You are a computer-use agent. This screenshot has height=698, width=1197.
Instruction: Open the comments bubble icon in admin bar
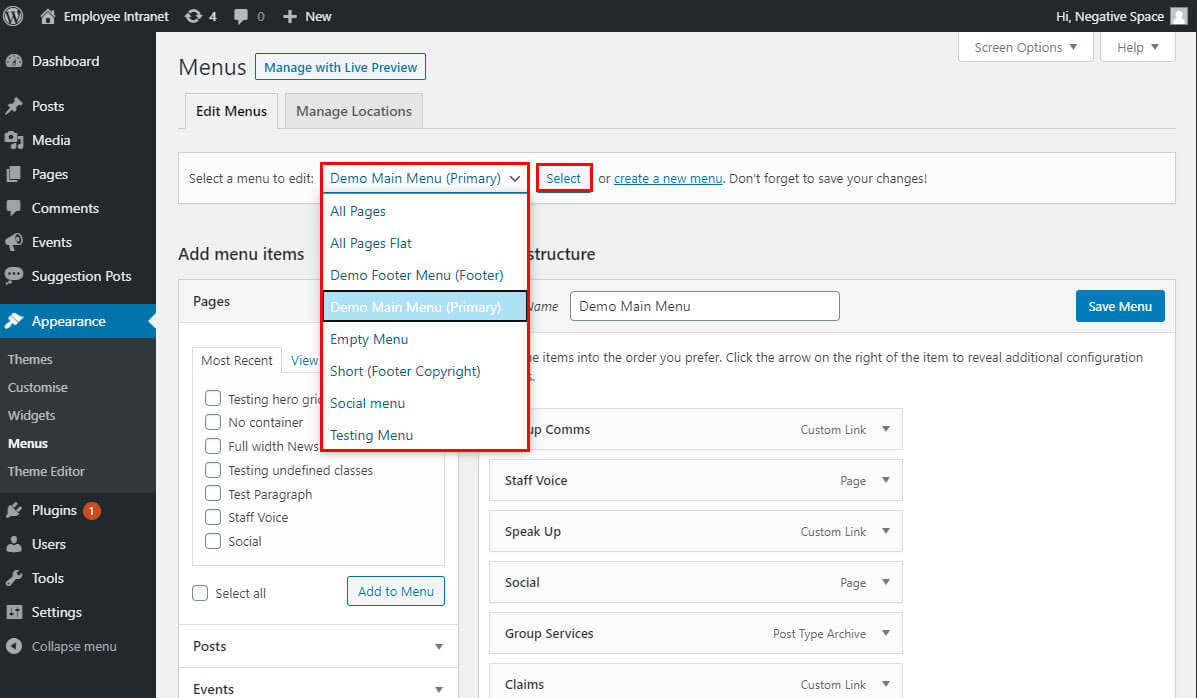tap(241, 16)
